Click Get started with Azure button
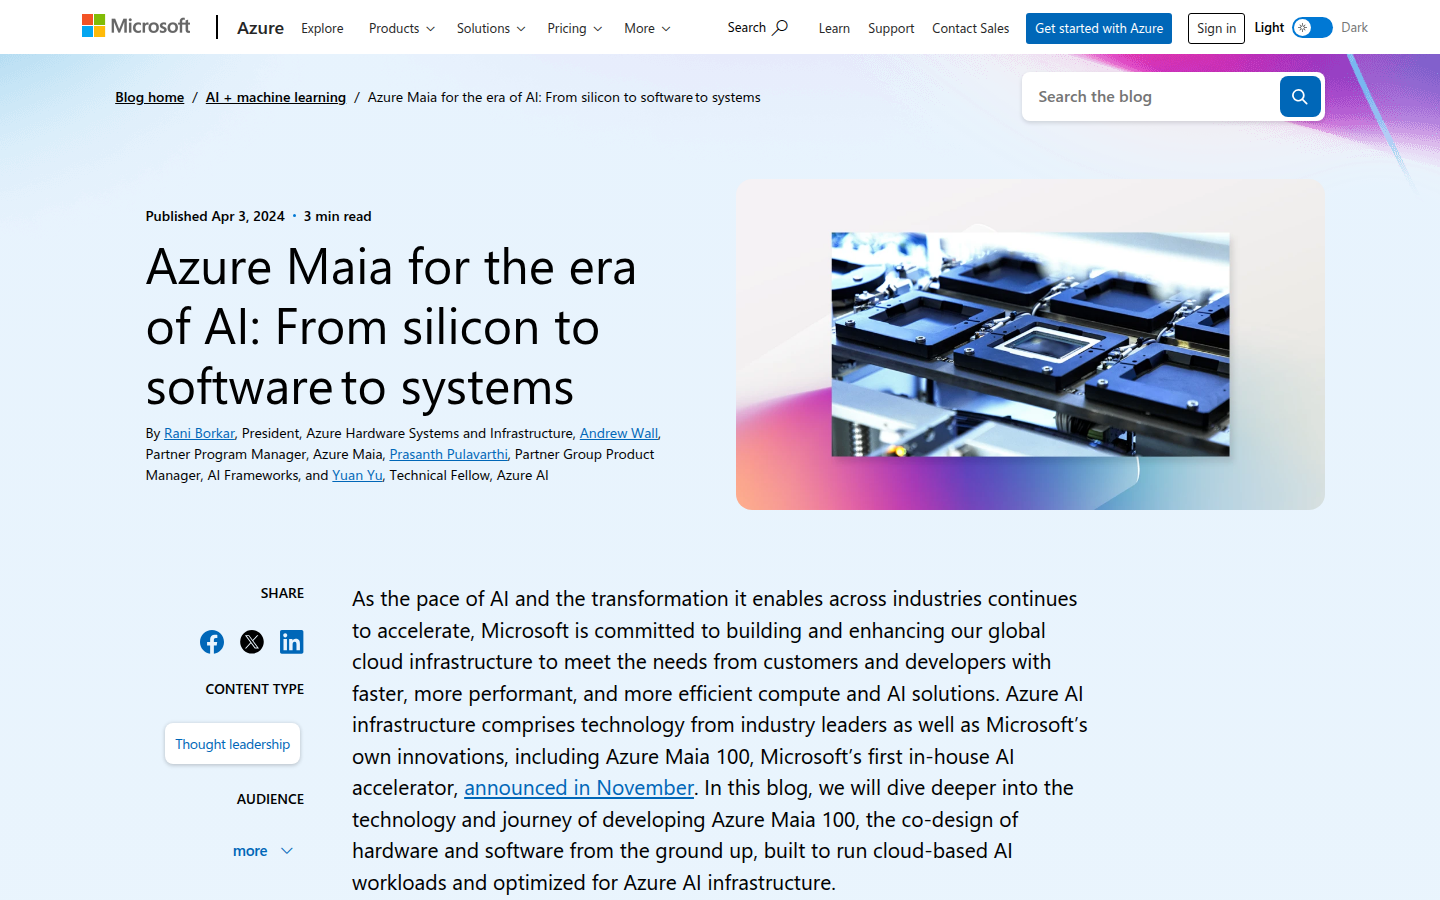The image size is (1440, 900). pyautogui.click(x=1099, y=28)
